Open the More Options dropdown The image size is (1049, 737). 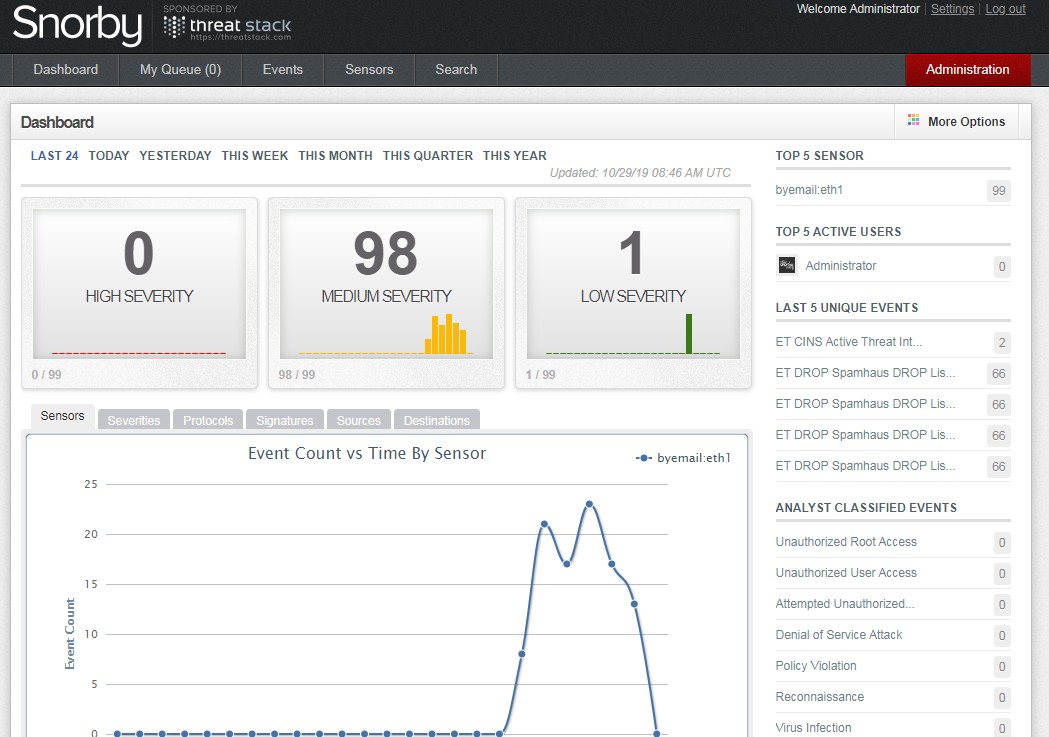(957, 121)
